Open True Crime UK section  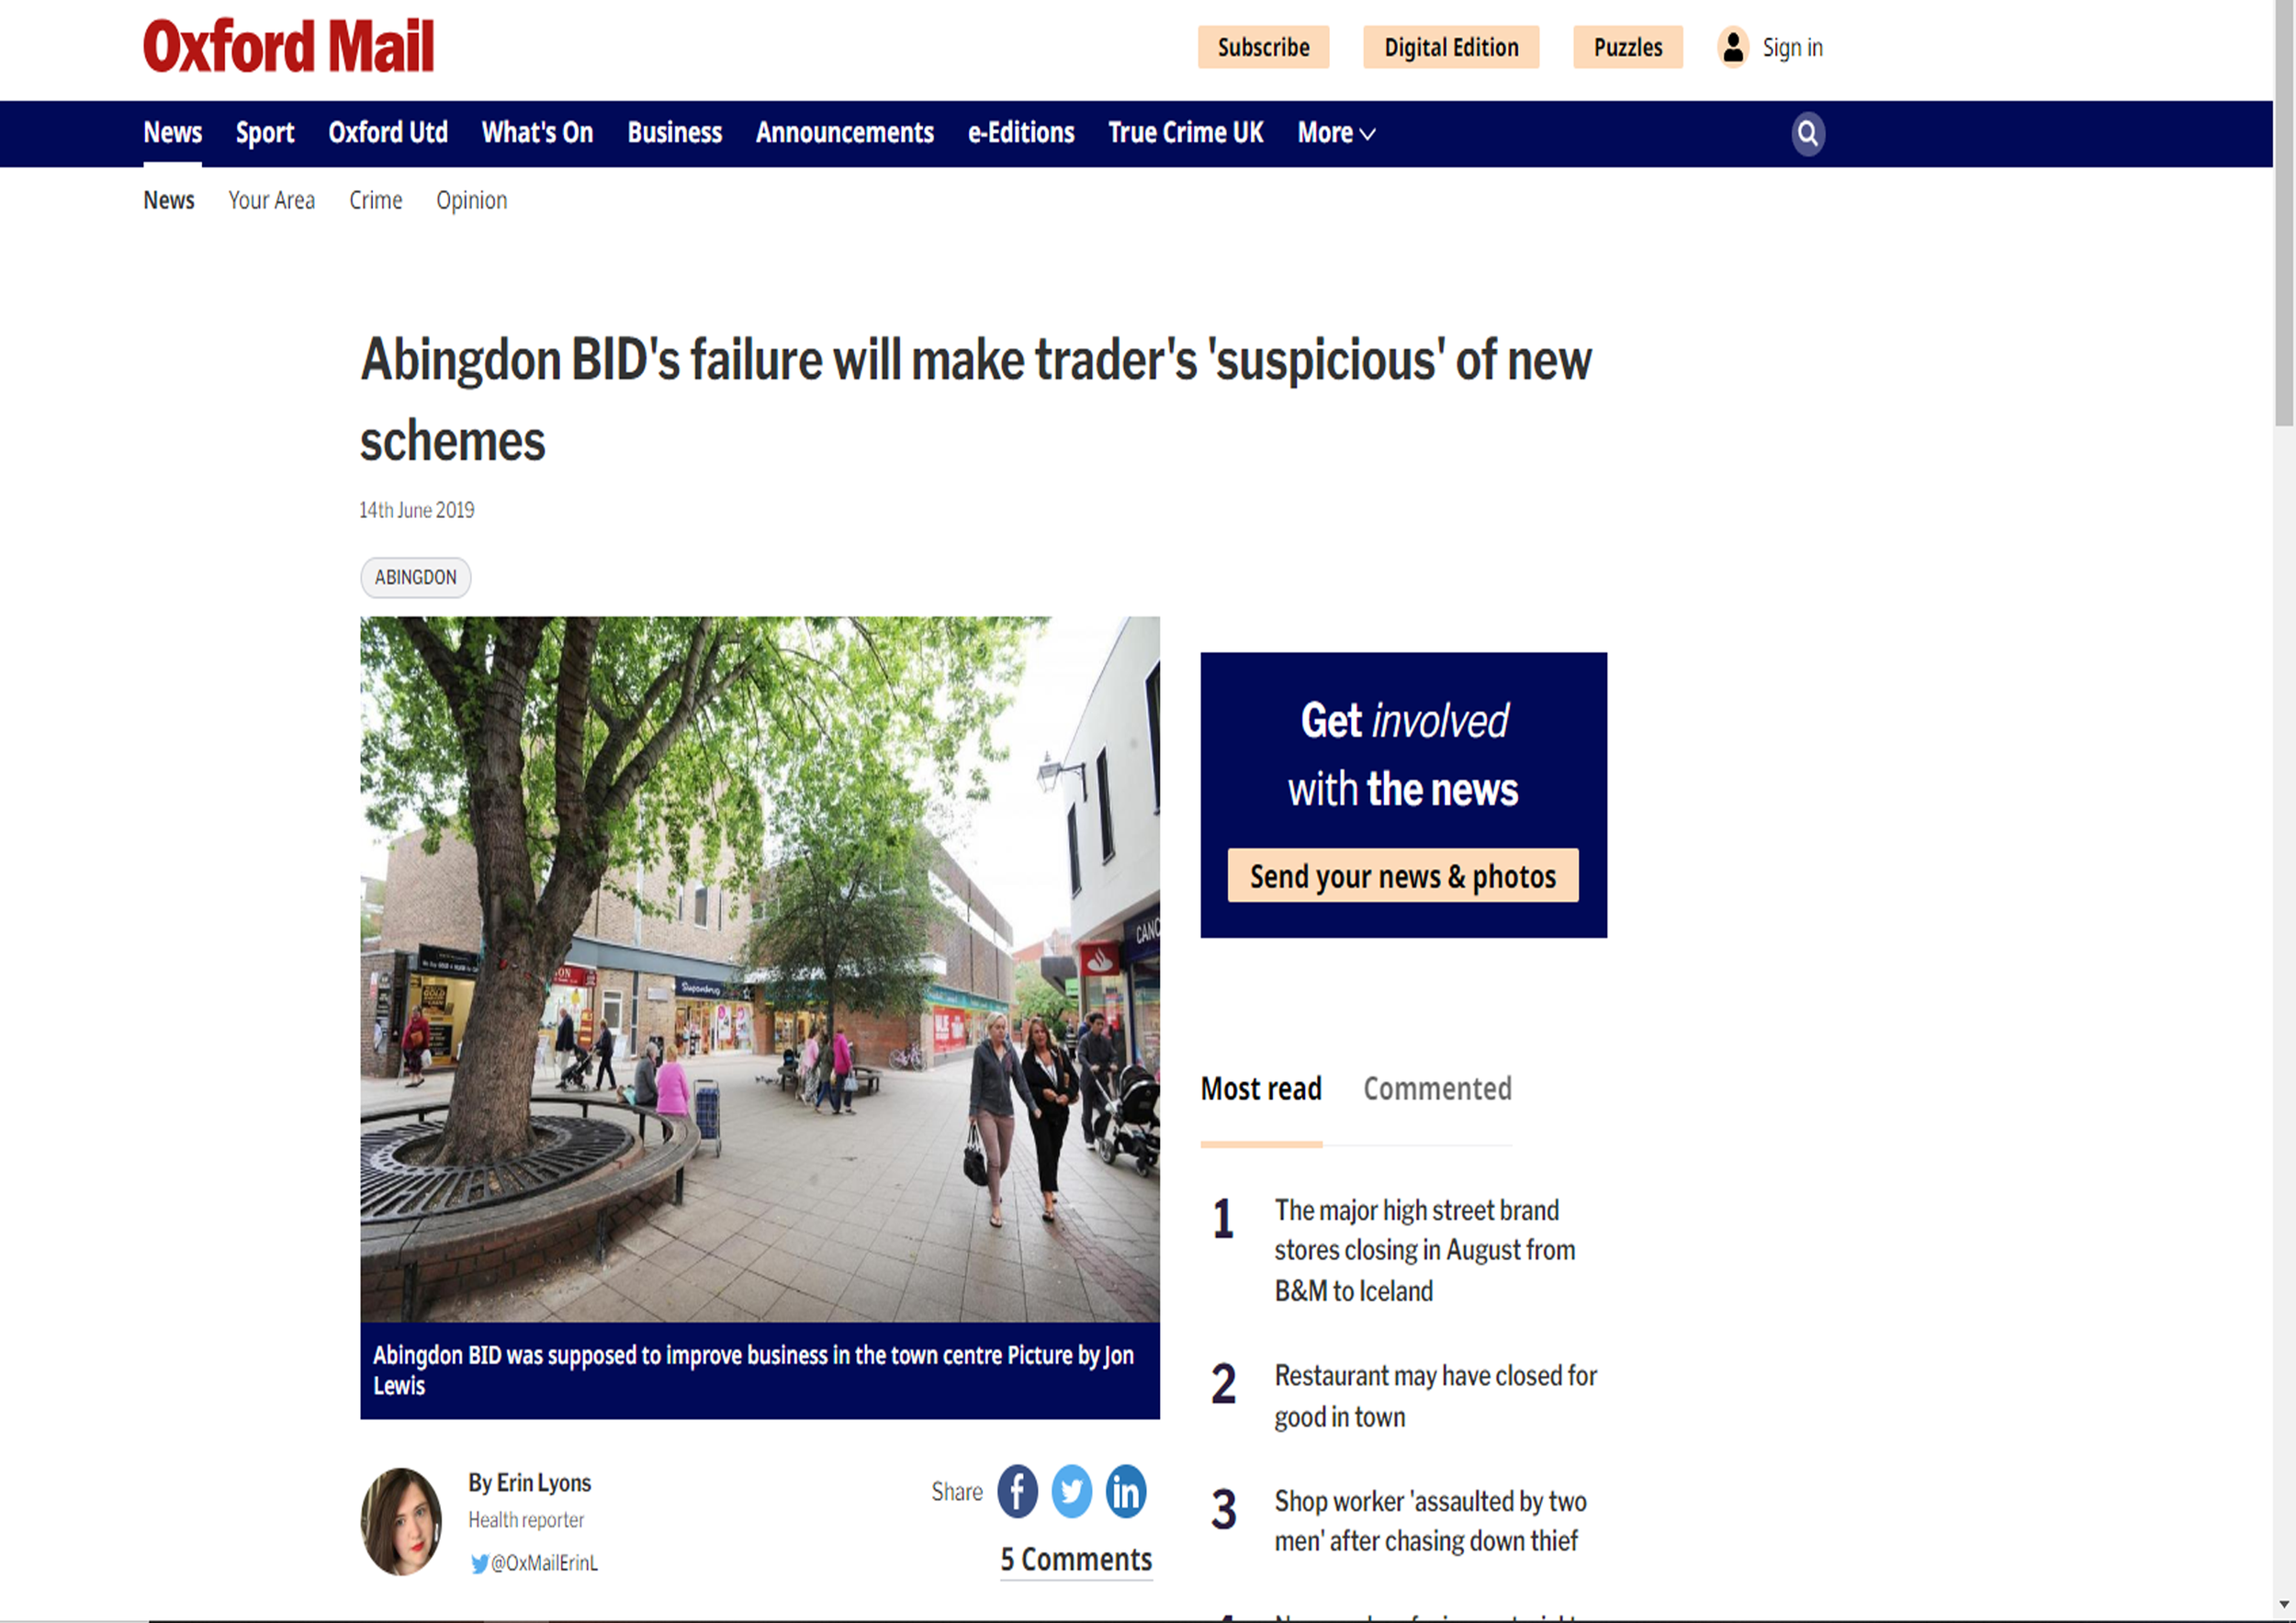coord(1185,132)
